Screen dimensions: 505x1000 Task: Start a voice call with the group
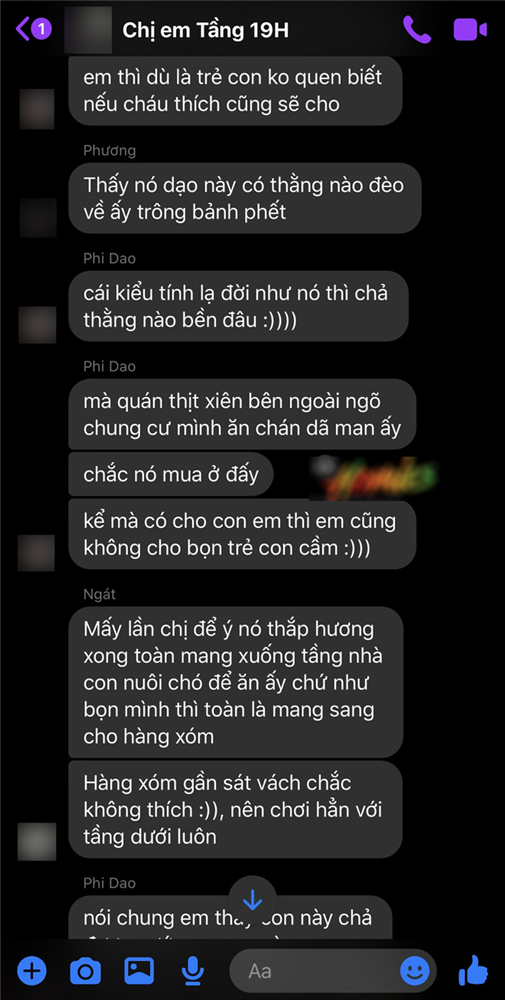tap(417, 29)
